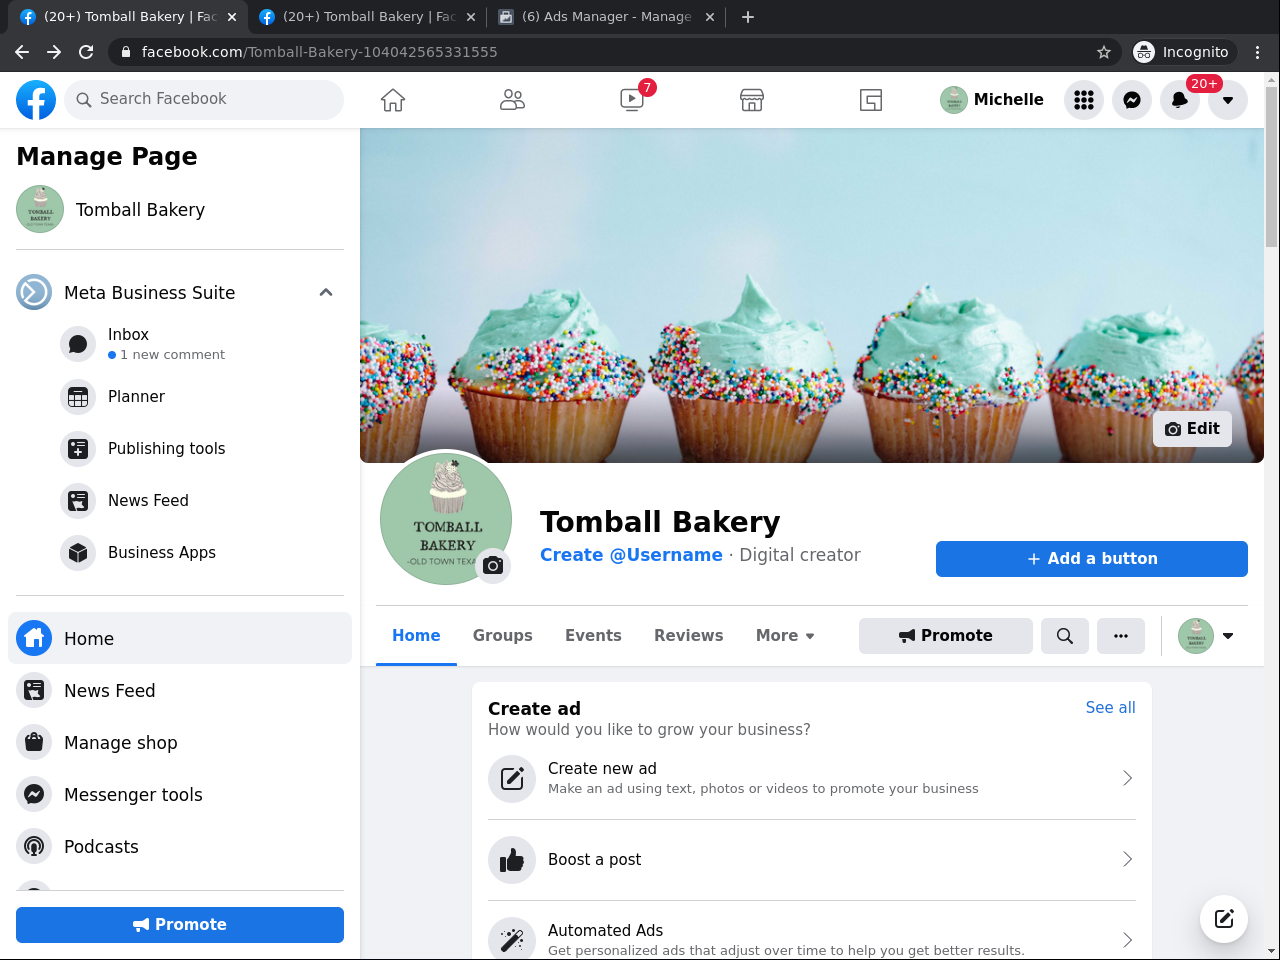Open a new browser tab
1280x960 pixels.
[748, 17]
